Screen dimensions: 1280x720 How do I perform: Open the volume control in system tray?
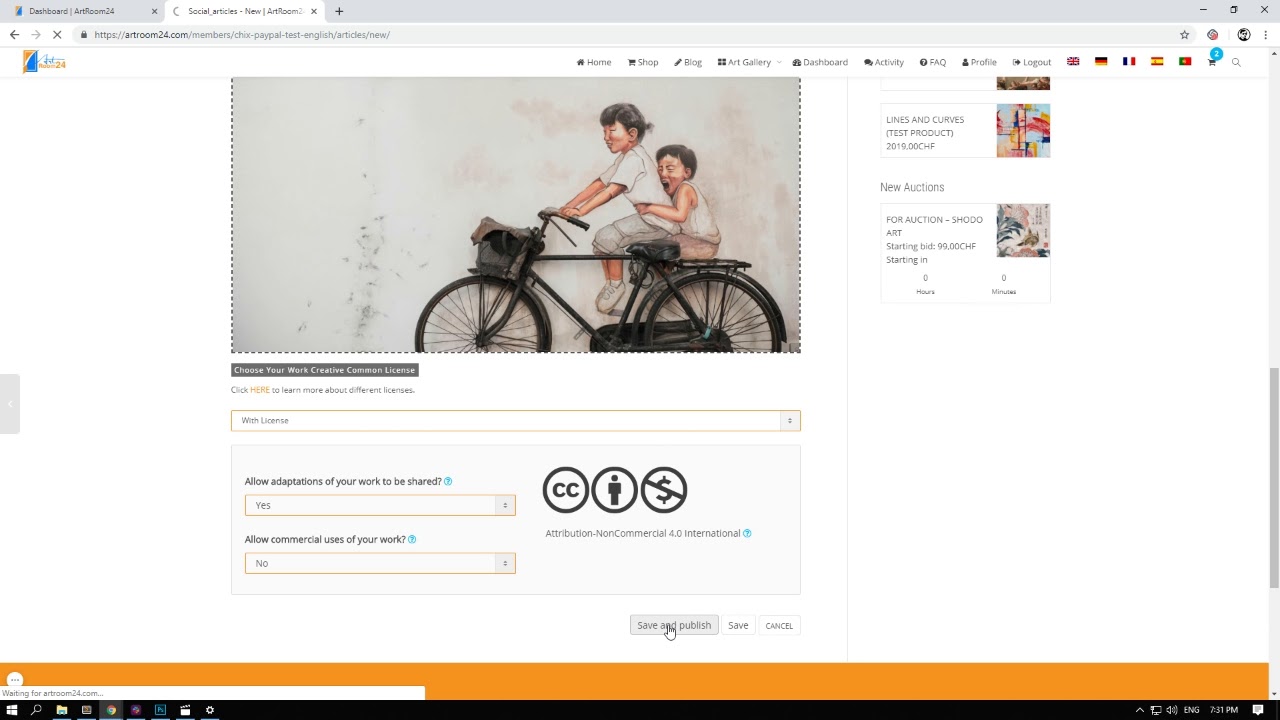click(1171, 710)
